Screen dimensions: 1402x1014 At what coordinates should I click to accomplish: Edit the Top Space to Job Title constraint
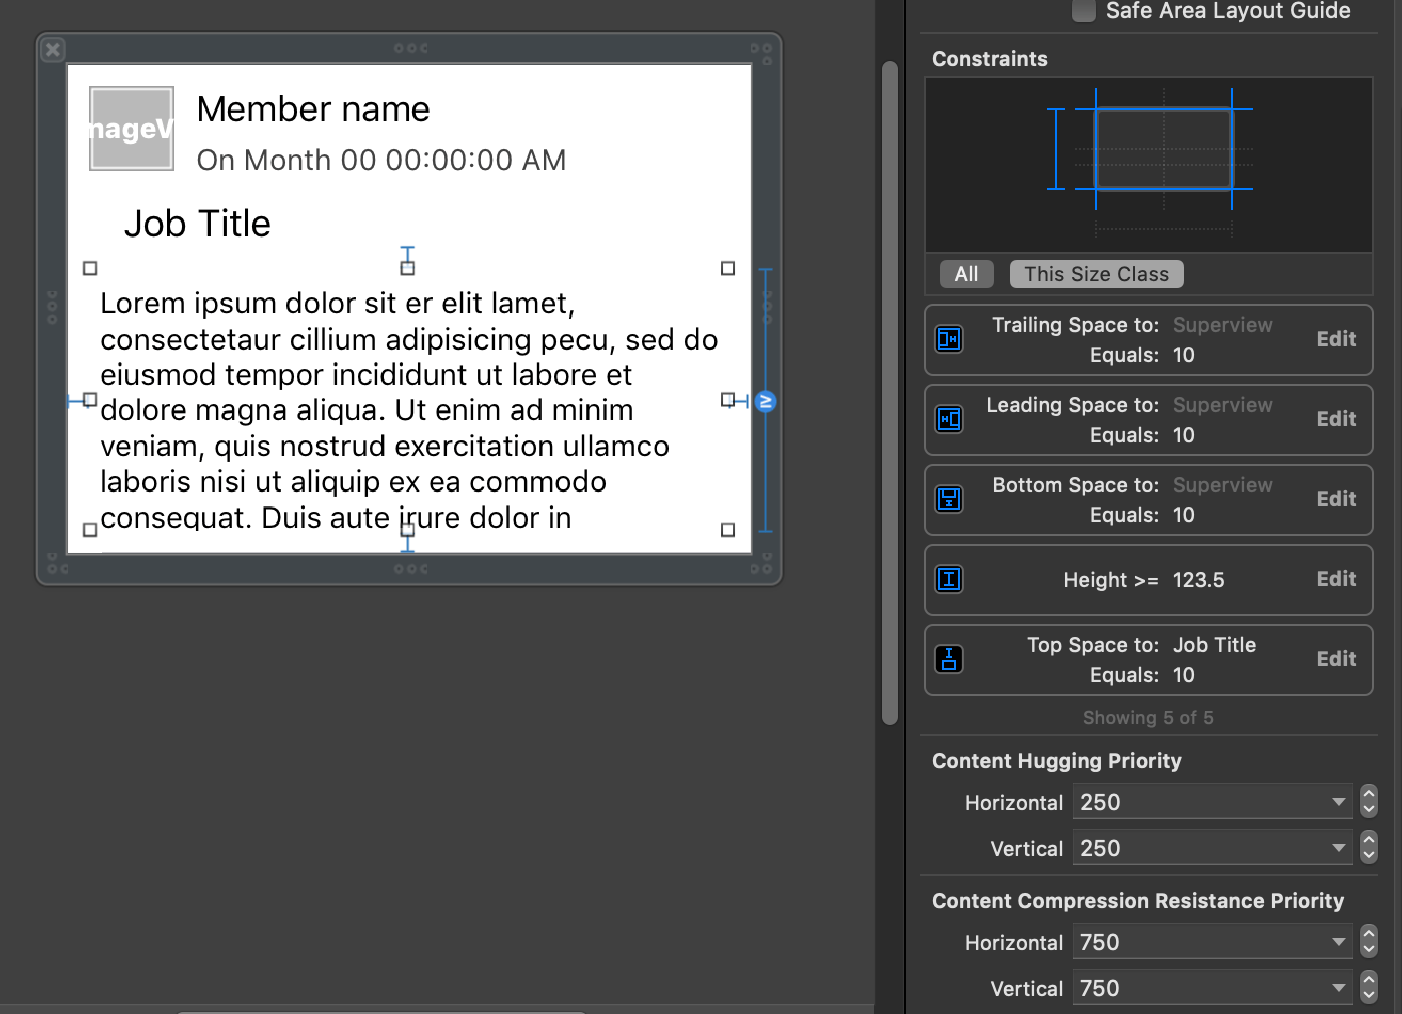coord(1336,658)
